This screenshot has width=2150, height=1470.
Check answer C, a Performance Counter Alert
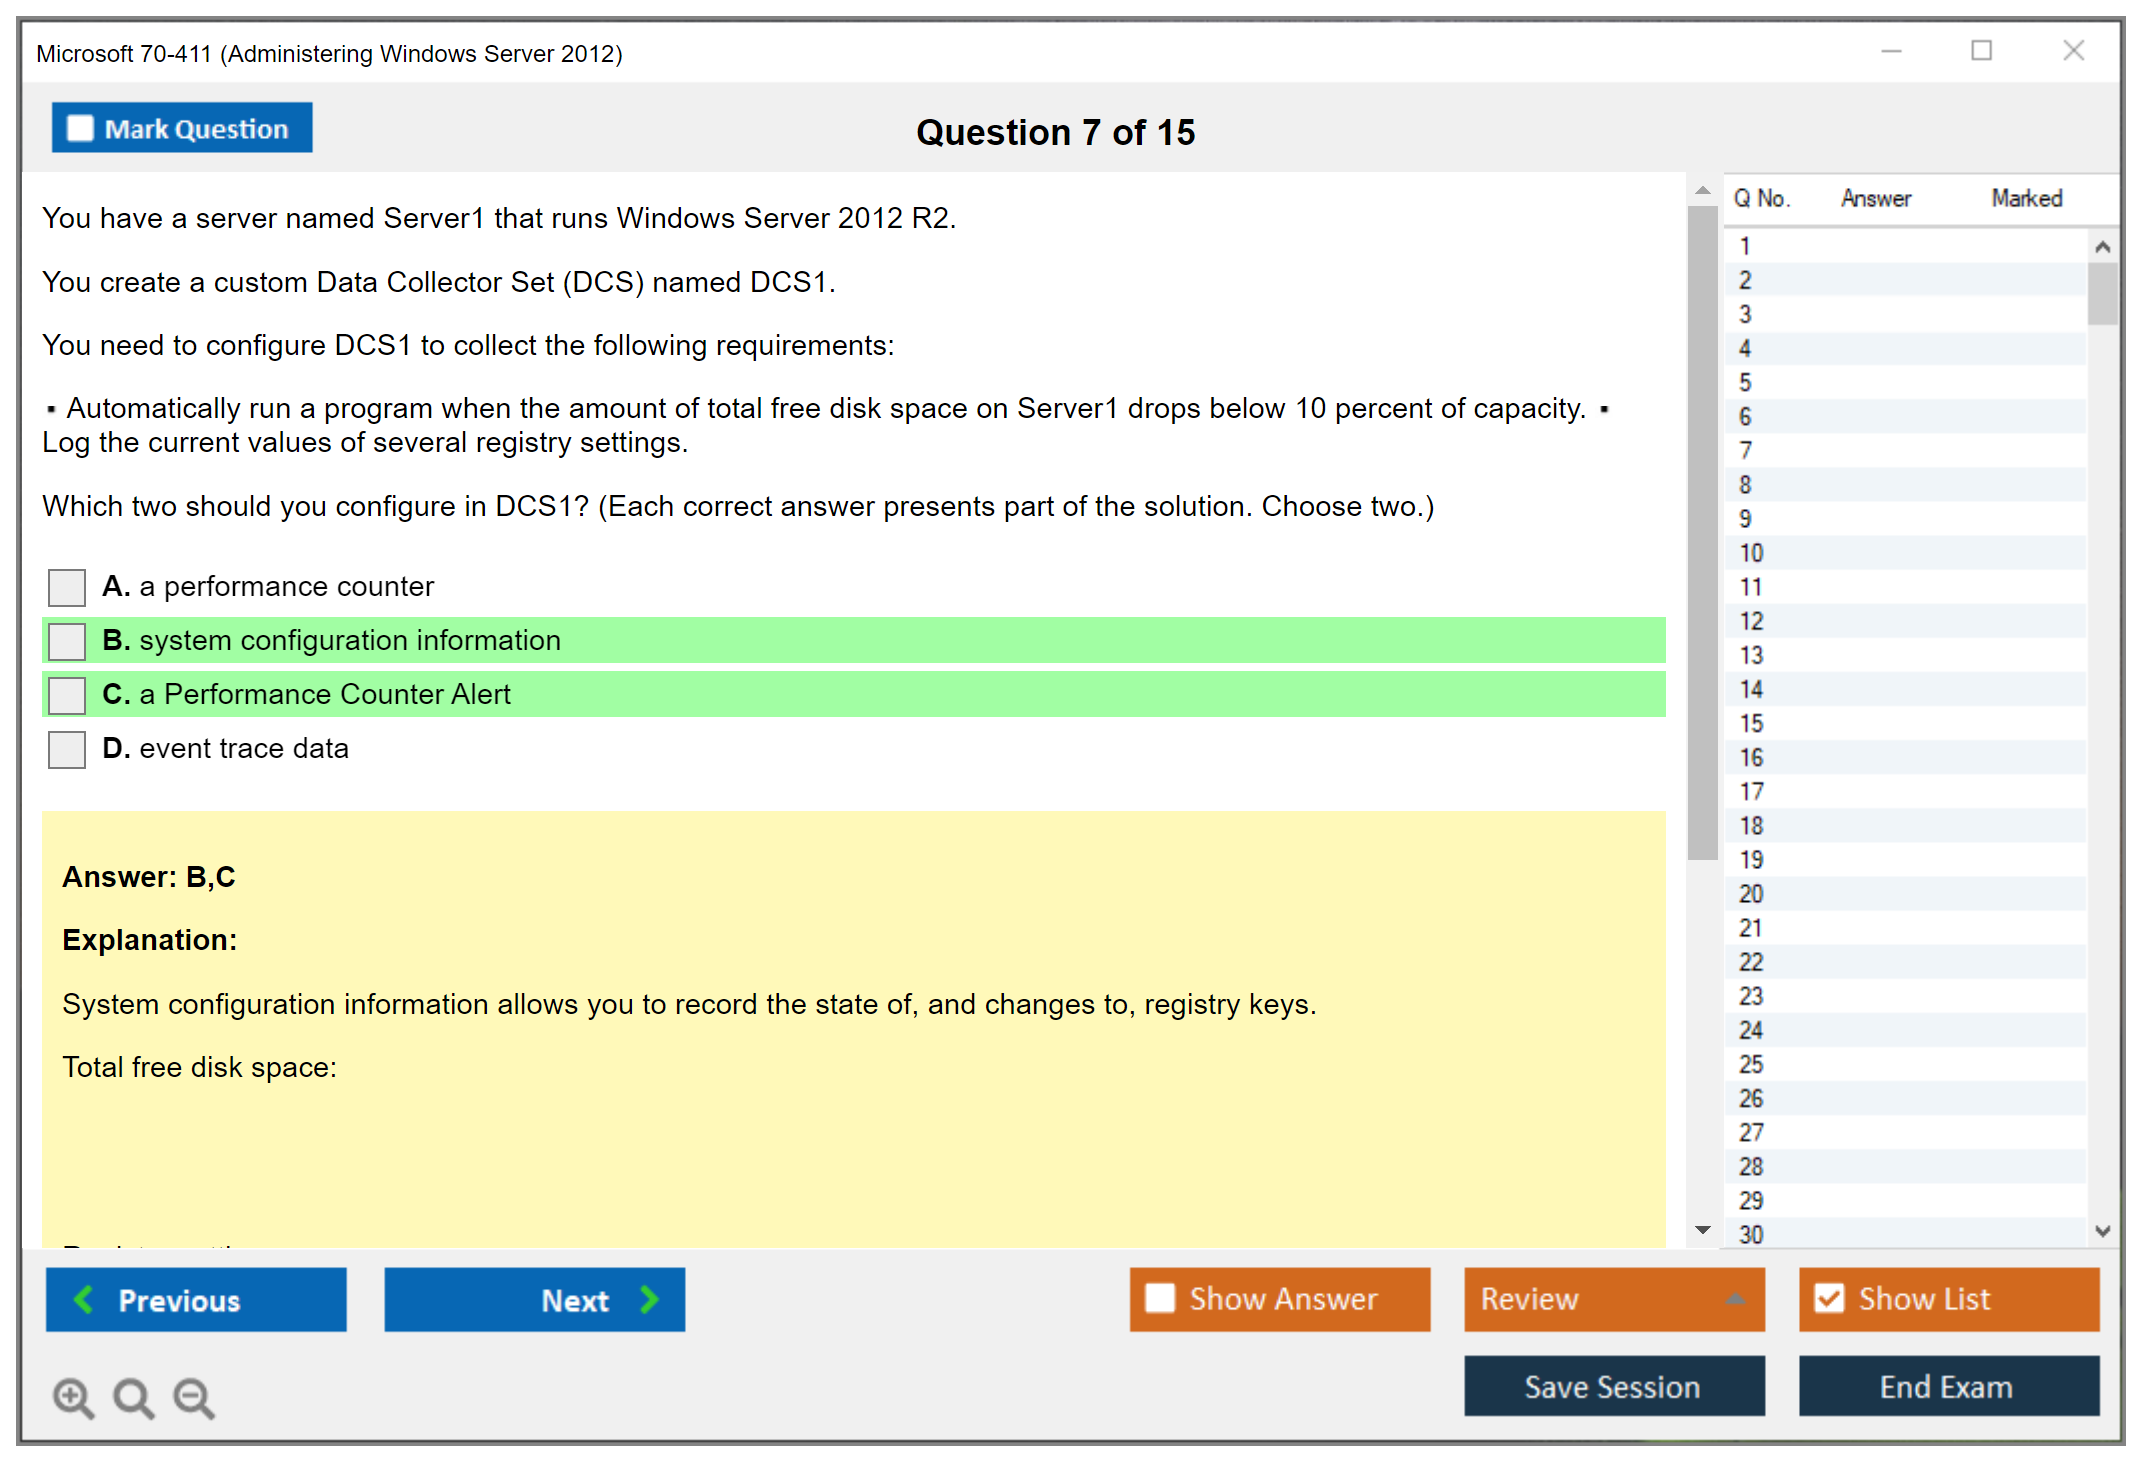tap(67, 695)
